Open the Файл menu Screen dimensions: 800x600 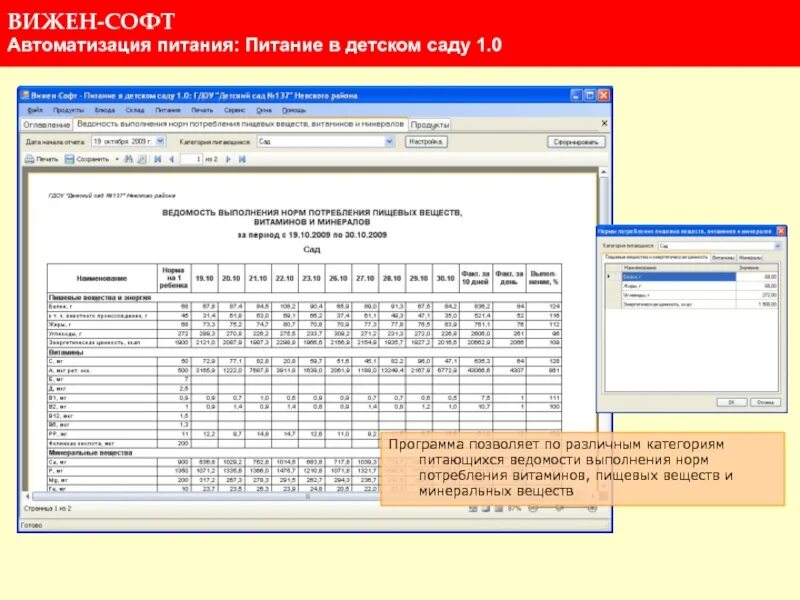(35, 110)
